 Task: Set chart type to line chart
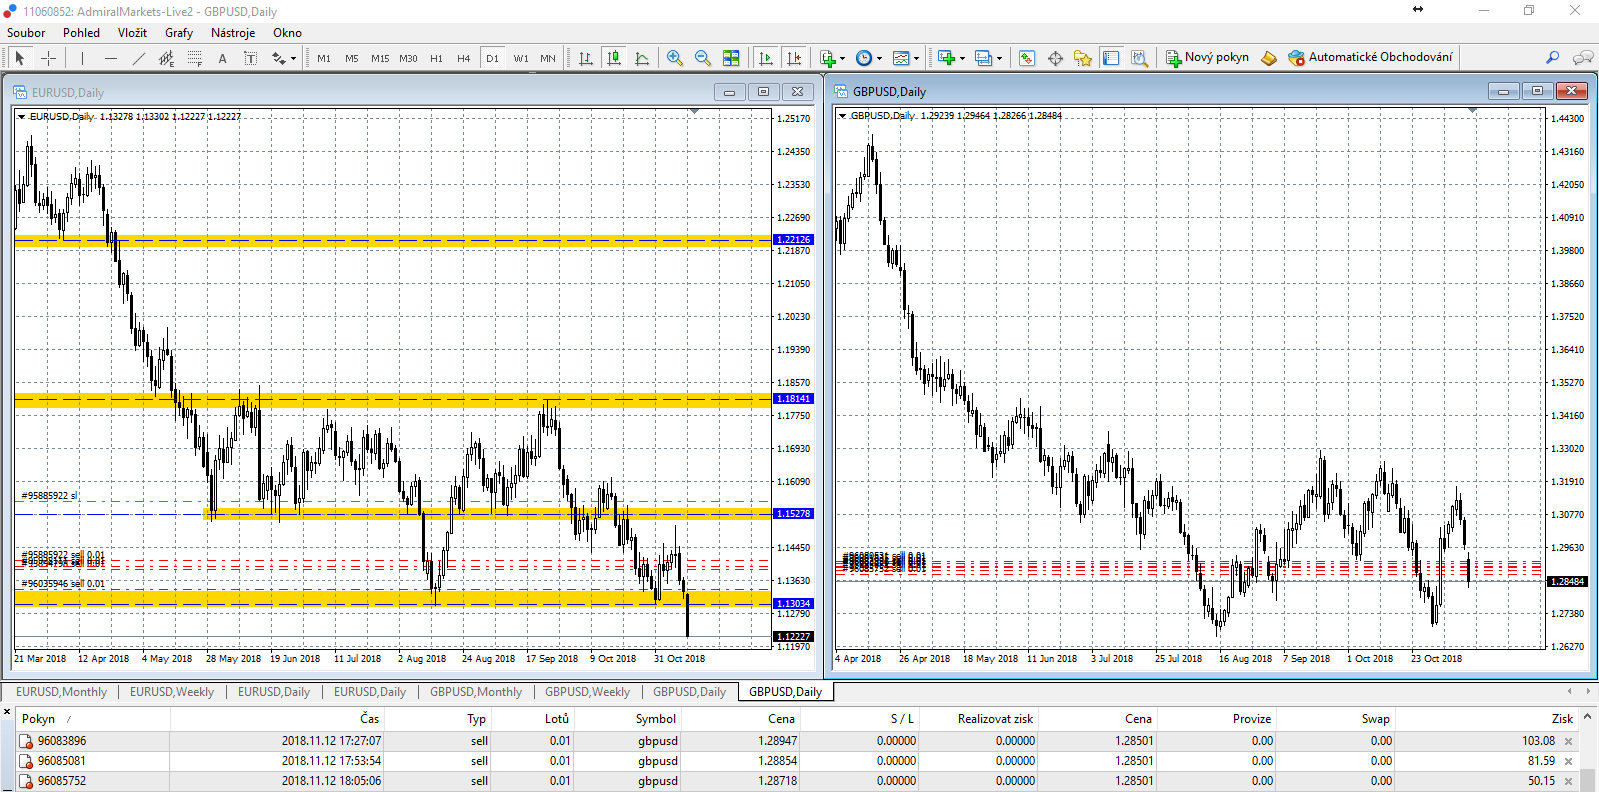[642, 58]
